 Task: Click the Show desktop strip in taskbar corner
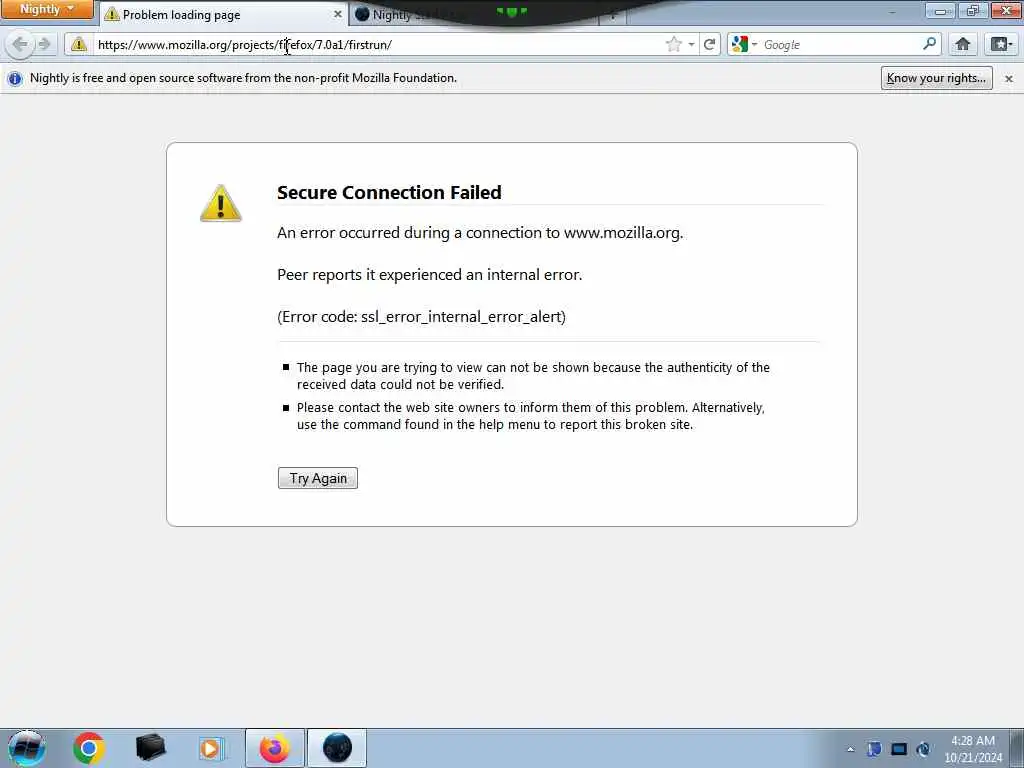pos(1017,748)
